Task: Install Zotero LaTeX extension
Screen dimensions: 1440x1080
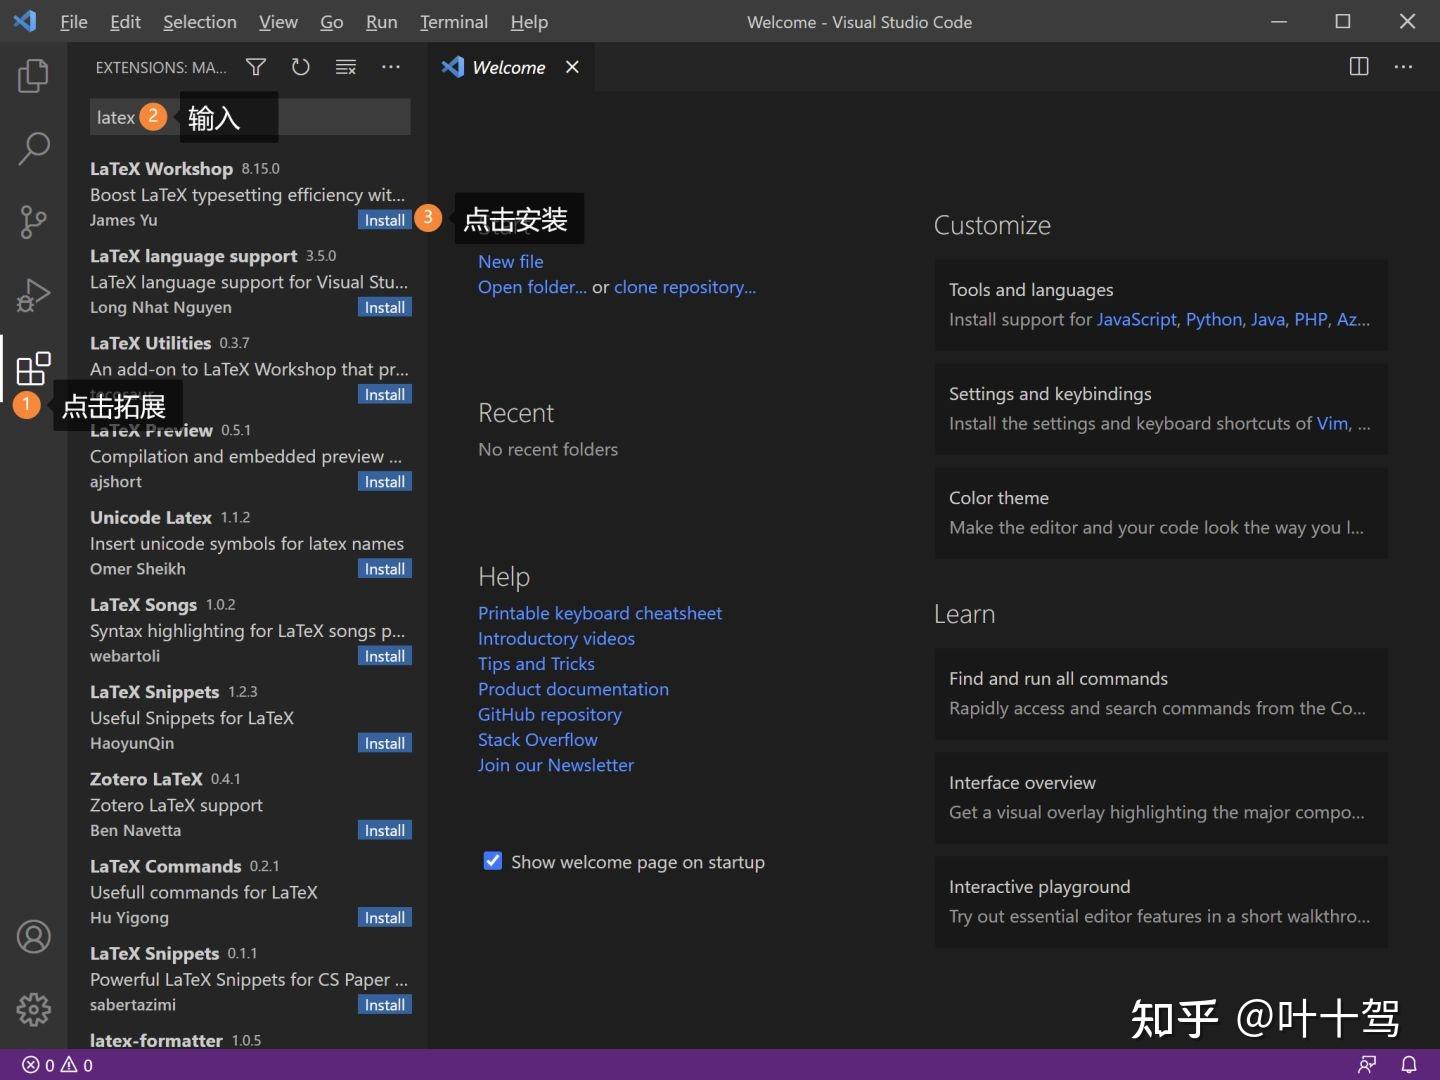Action: point(385,830)
